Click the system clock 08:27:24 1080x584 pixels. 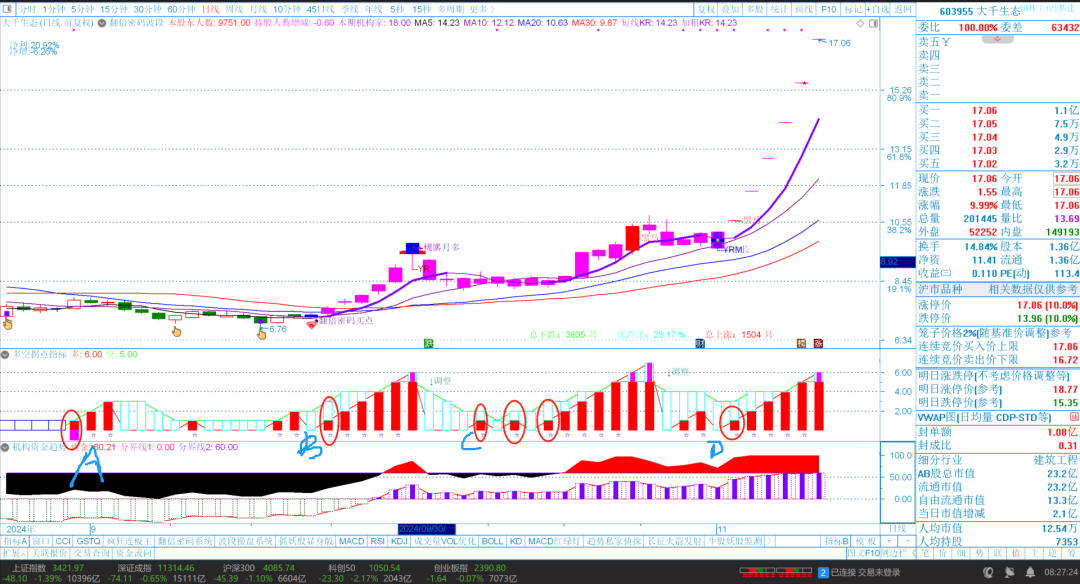coord(1062,572)
